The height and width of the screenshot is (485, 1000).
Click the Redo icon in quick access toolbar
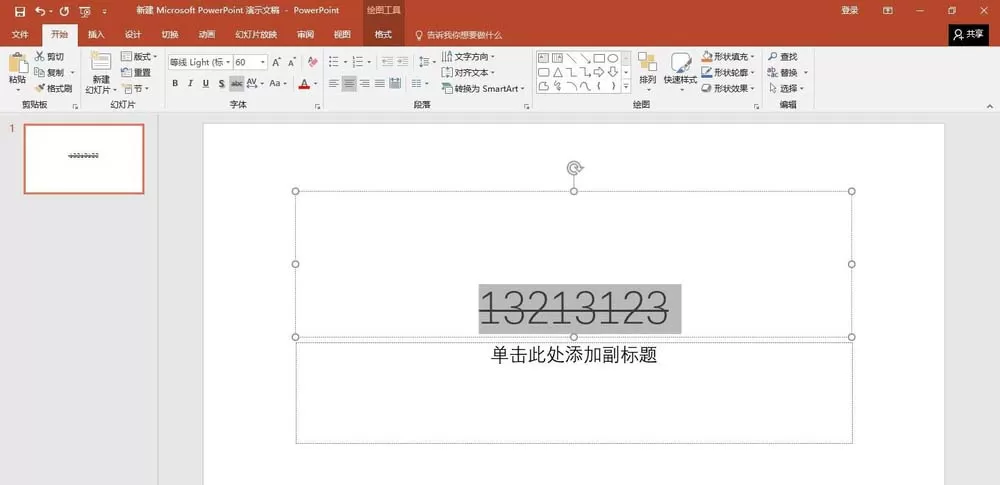pyautogui.click(x=64, y=11)
